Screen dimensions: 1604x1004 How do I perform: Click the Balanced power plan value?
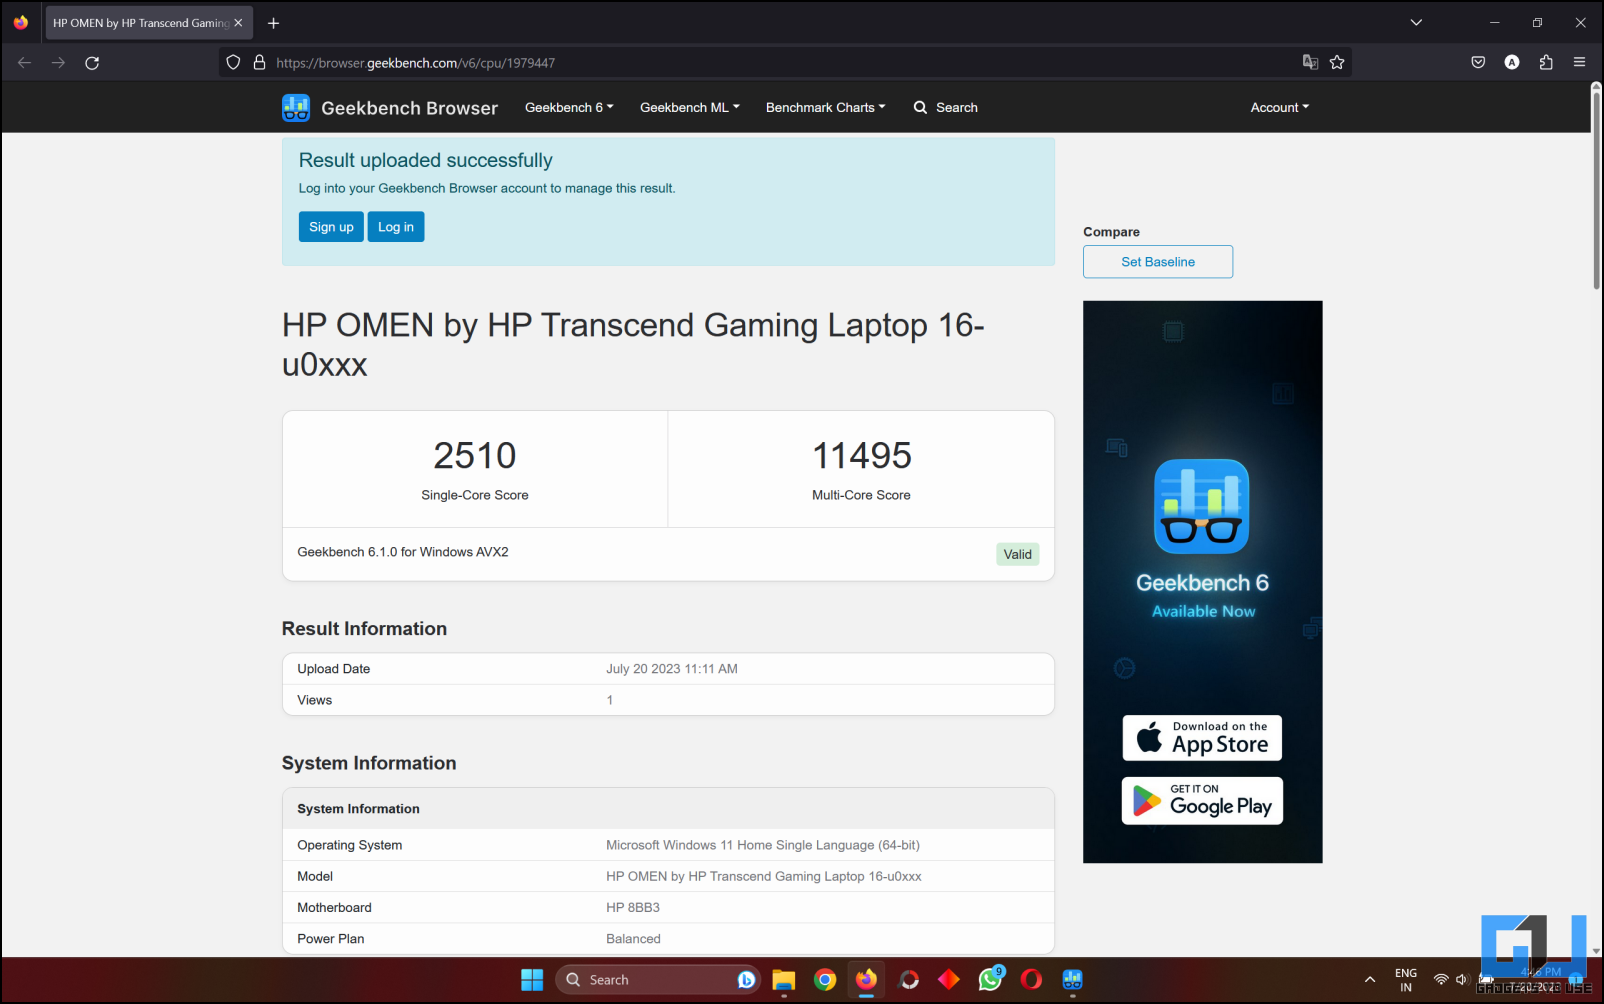[x=633, y=939]
